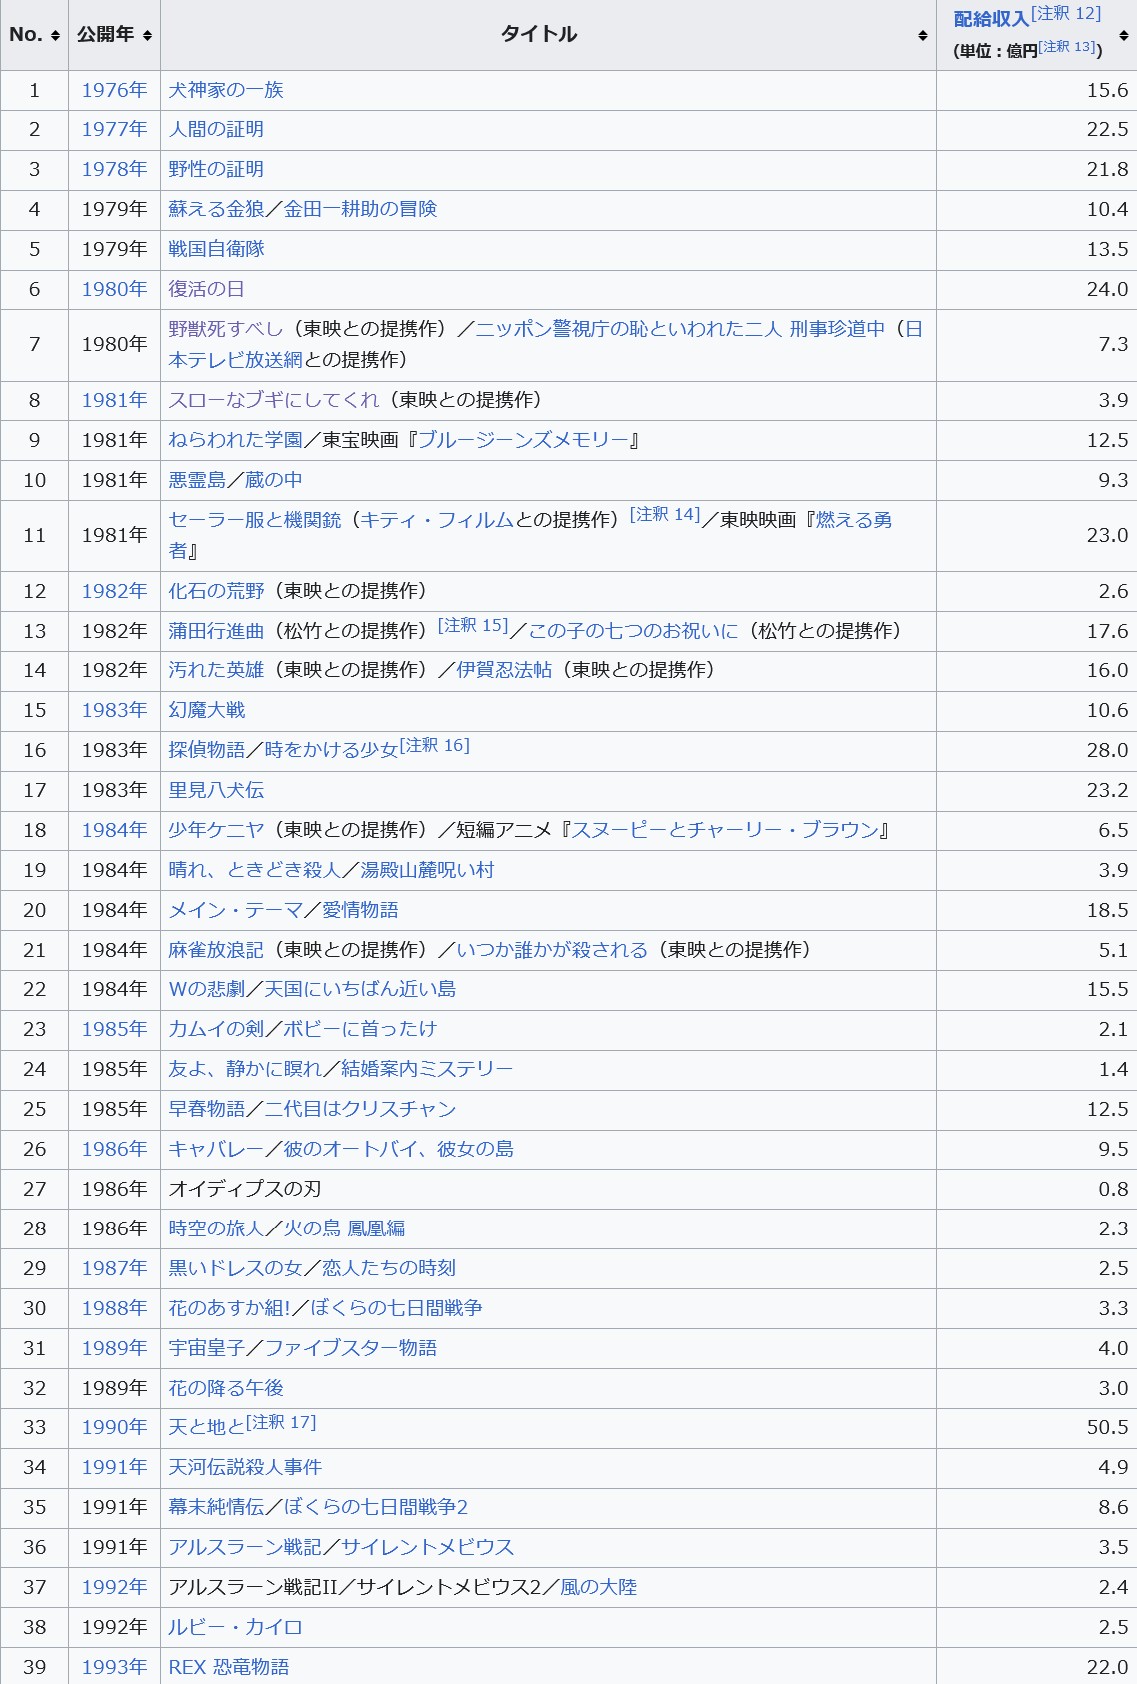Open footnote 注釈 16 after 時をかける少女
This screenshot has height=1684, width=1137.
pyautogui.click(x=434, y=745)
